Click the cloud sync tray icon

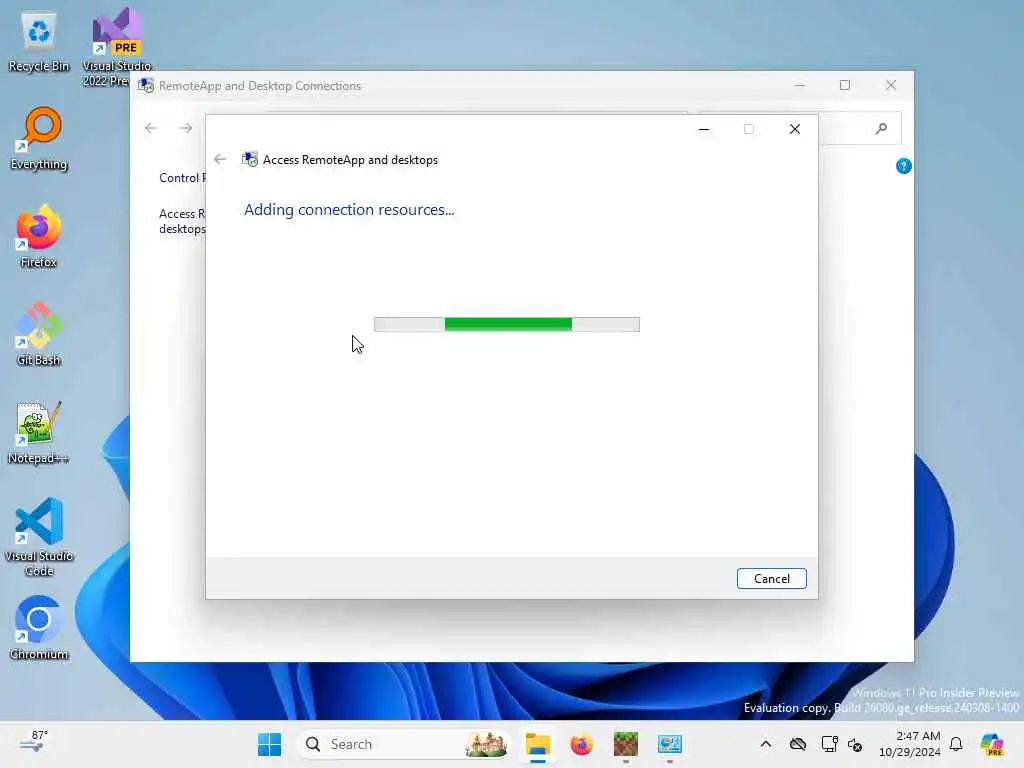click(x=797, y=744)
